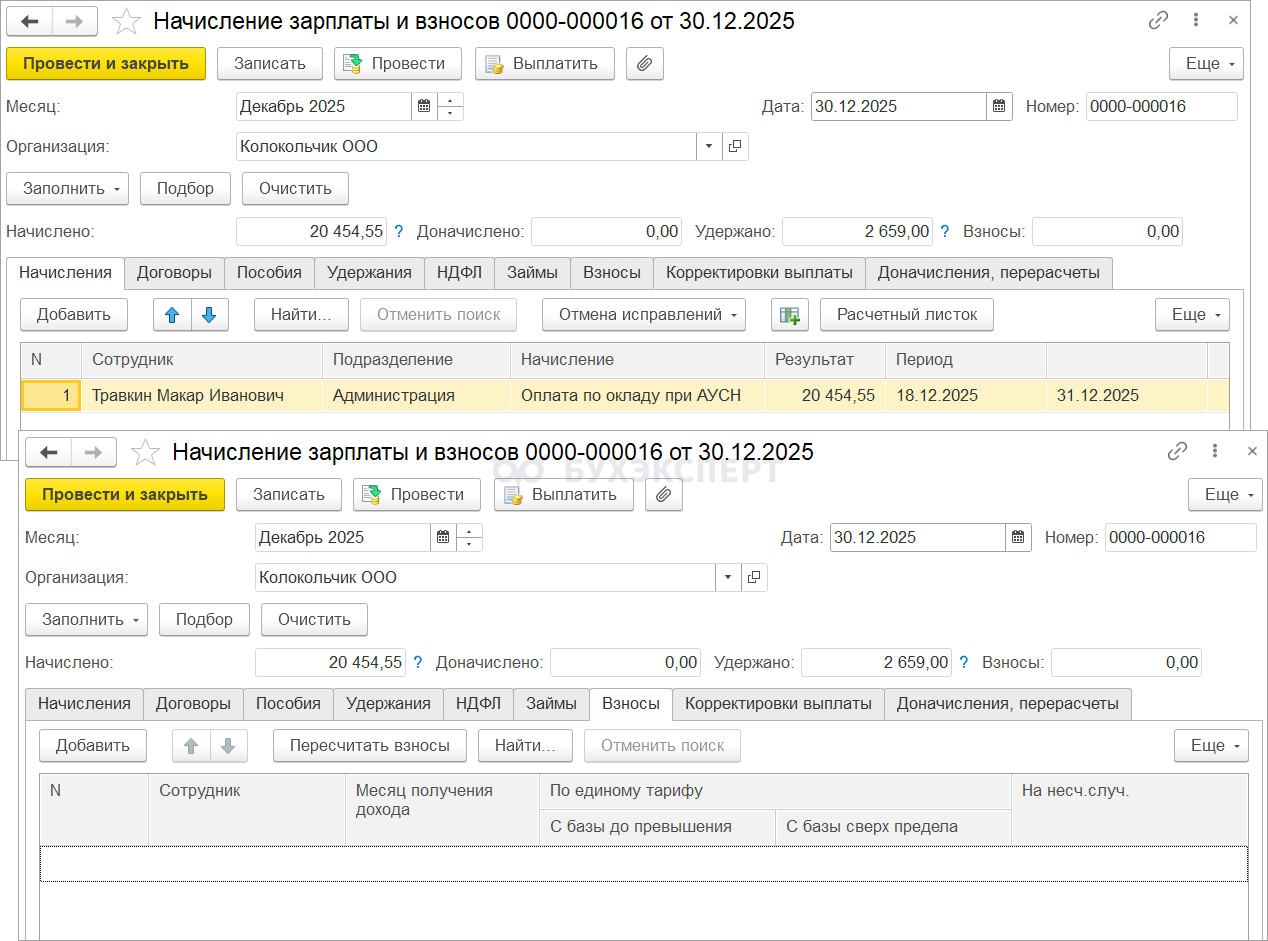1268x941 pixels.
Task: Click the Выплатить button in the front window
Action: tap(563, 494)
